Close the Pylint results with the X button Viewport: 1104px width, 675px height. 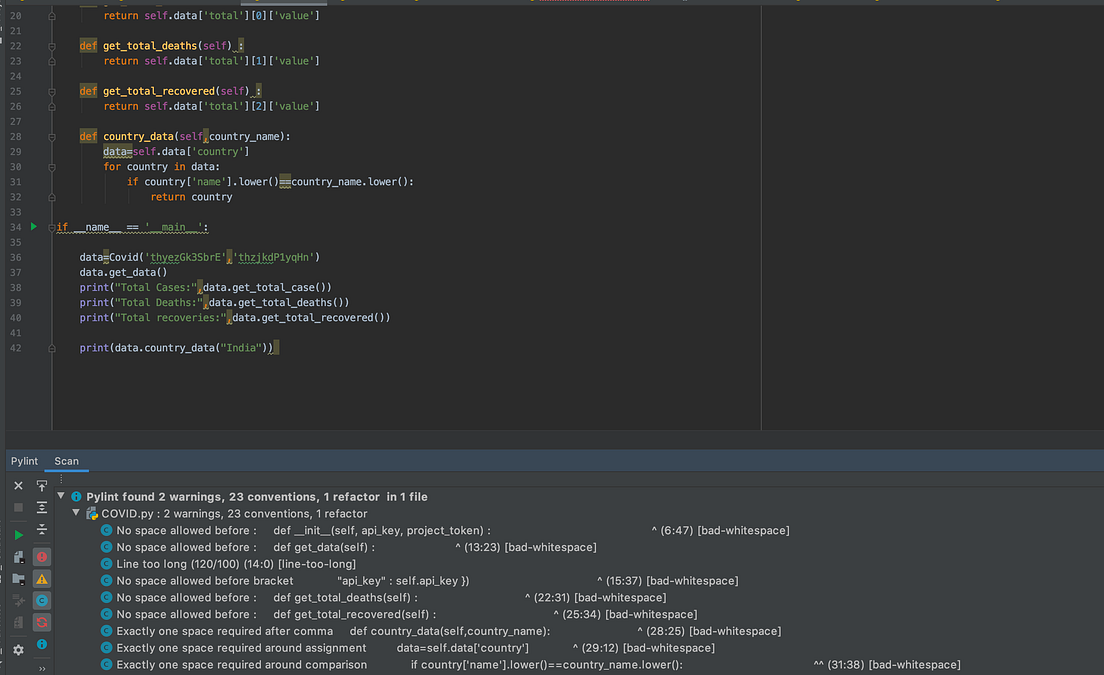(18, 485)
